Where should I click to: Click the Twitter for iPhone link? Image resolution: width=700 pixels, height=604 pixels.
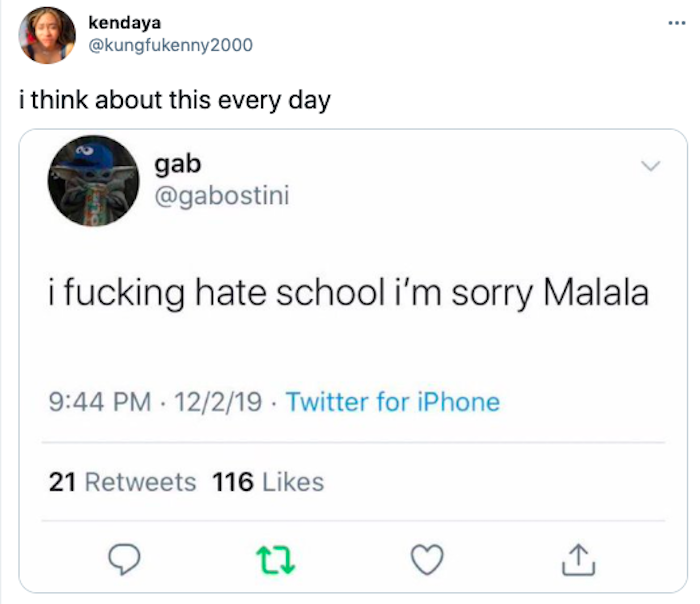393,402
